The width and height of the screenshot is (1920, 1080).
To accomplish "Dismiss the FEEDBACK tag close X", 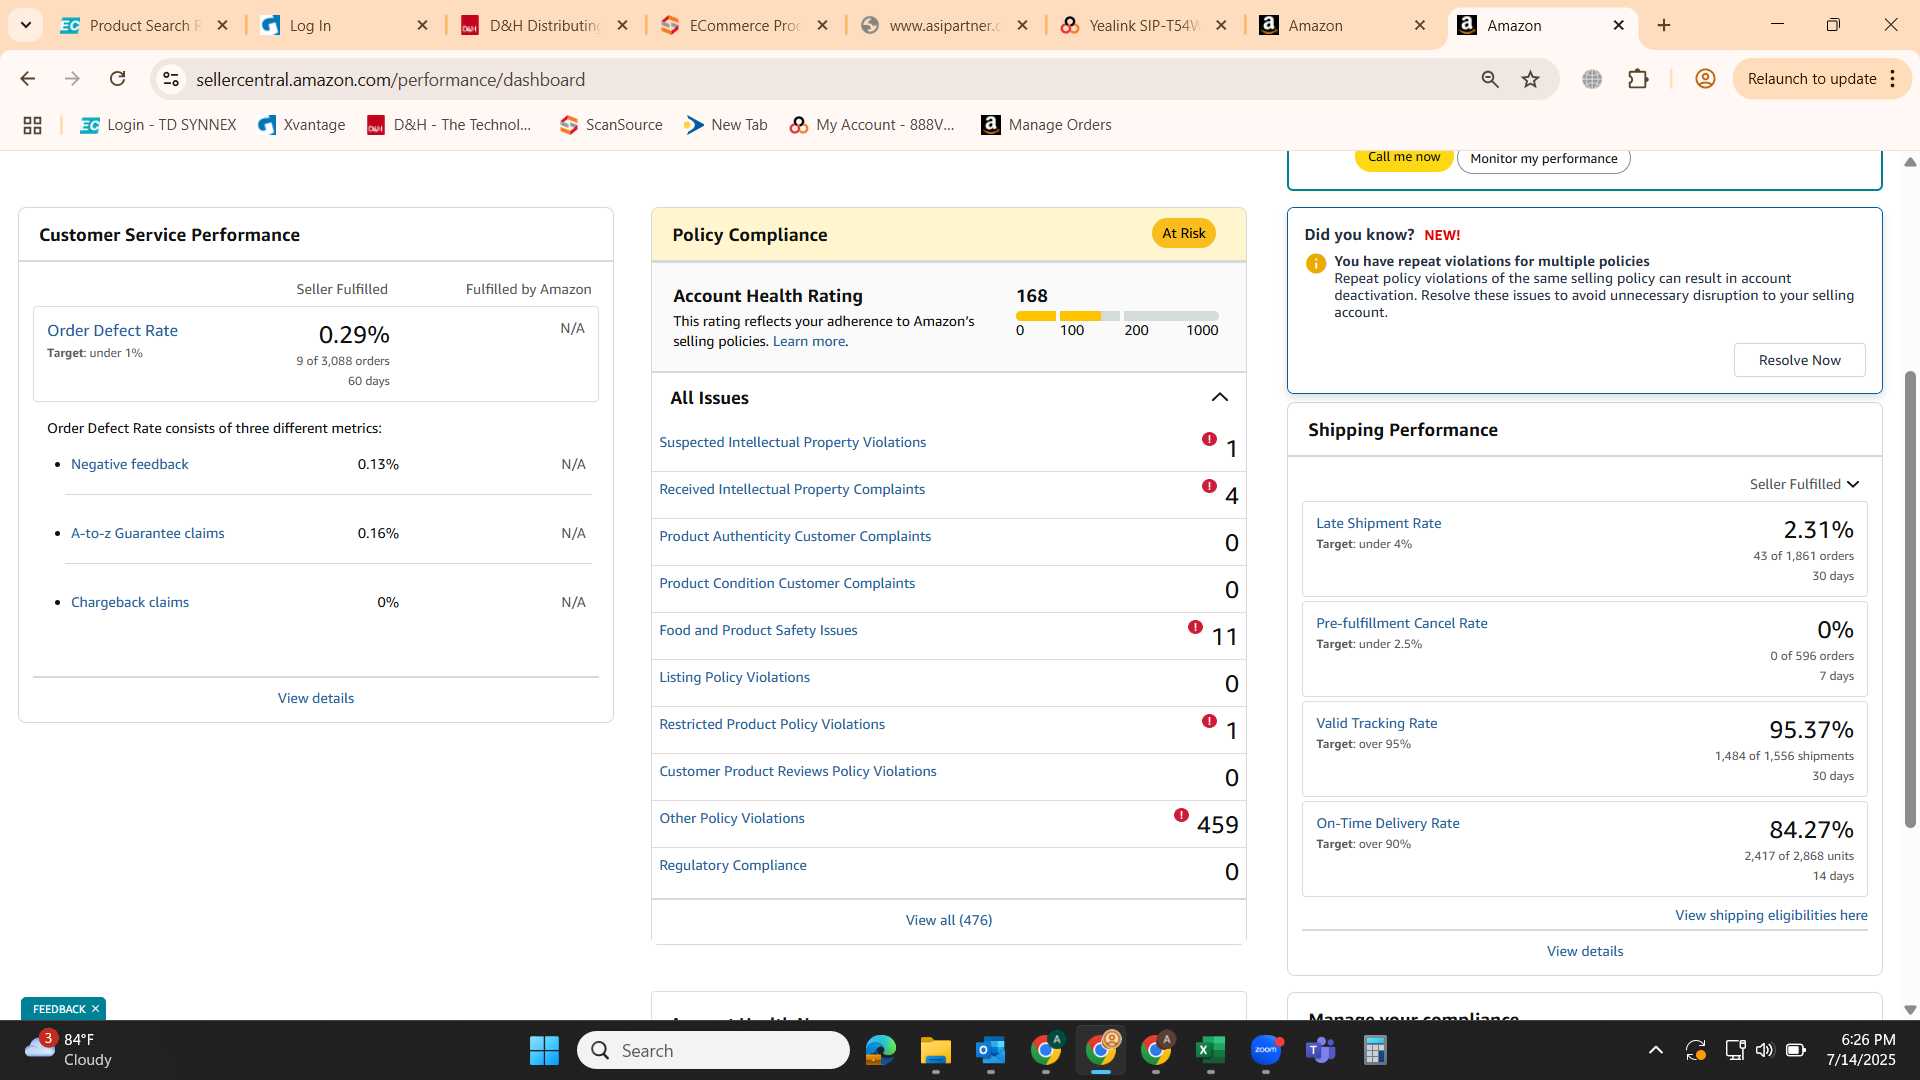I will point(95,1009).
